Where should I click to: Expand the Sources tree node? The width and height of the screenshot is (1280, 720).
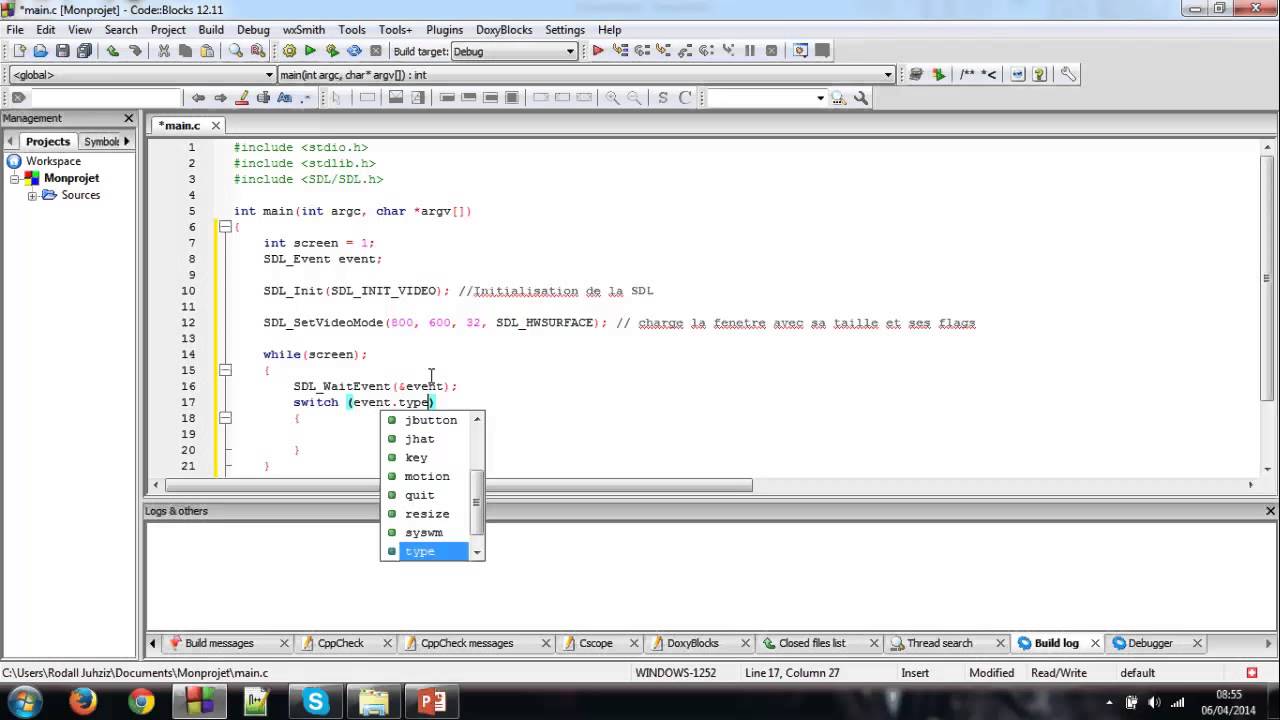click(x=32, y=195)
